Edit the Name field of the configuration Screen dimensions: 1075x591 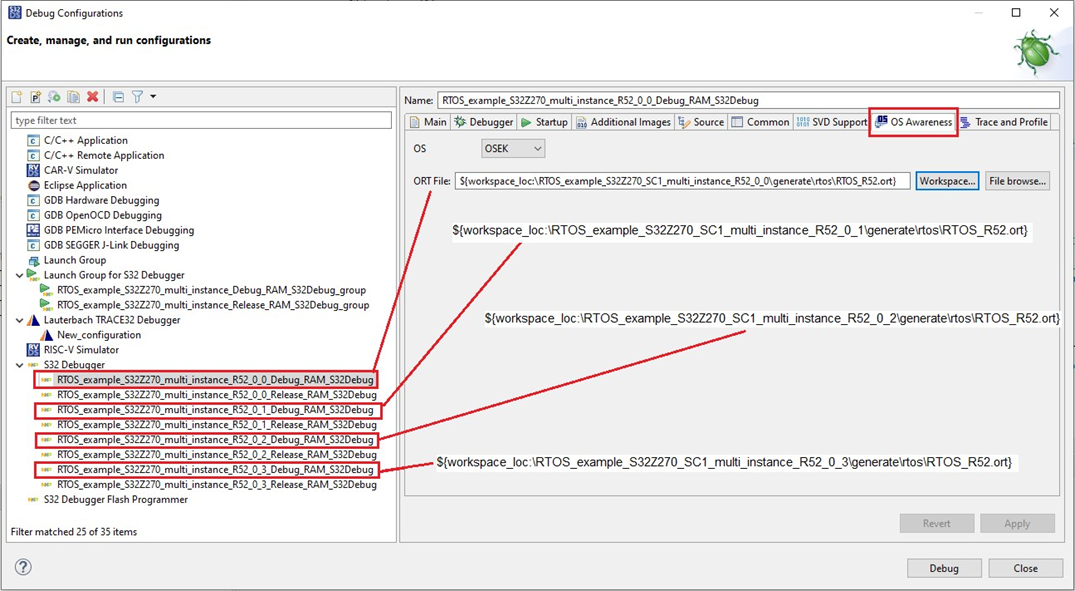point(700,99)
